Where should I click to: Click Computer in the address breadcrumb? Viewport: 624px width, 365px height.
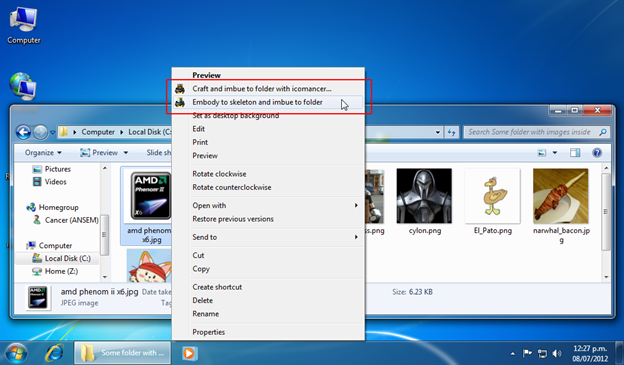click(x=98, y=132)
